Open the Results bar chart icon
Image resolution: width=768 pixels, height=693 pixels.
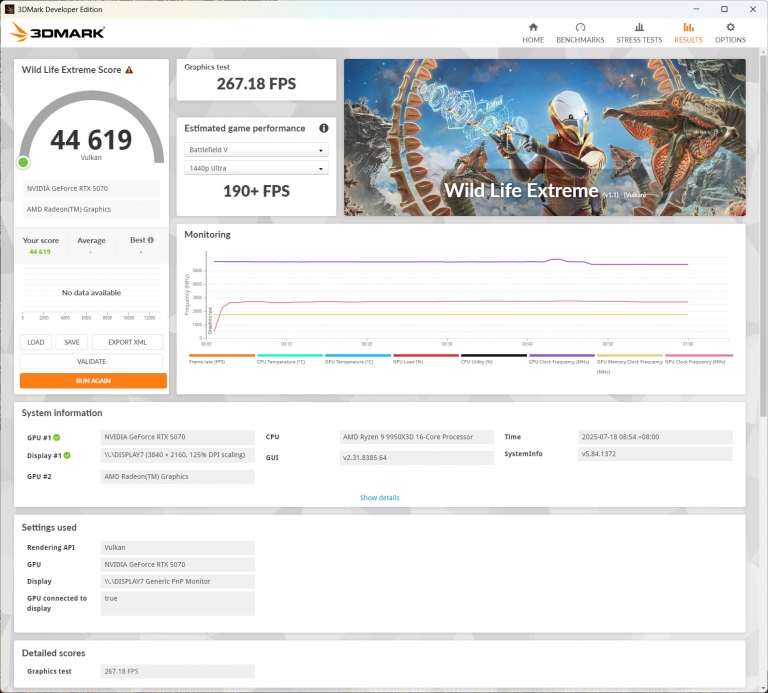point(688,27)
